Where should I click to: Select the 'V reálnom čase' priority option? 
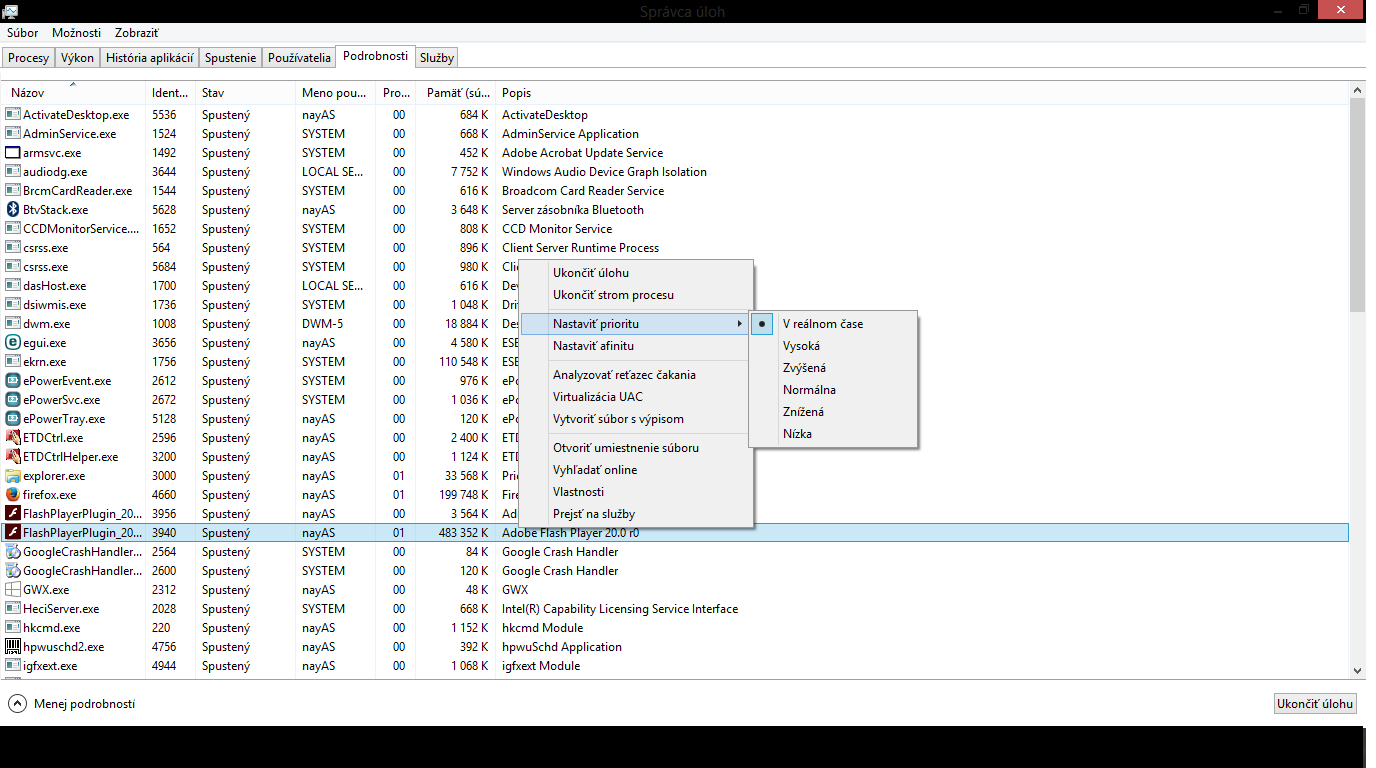click(822, 324)
